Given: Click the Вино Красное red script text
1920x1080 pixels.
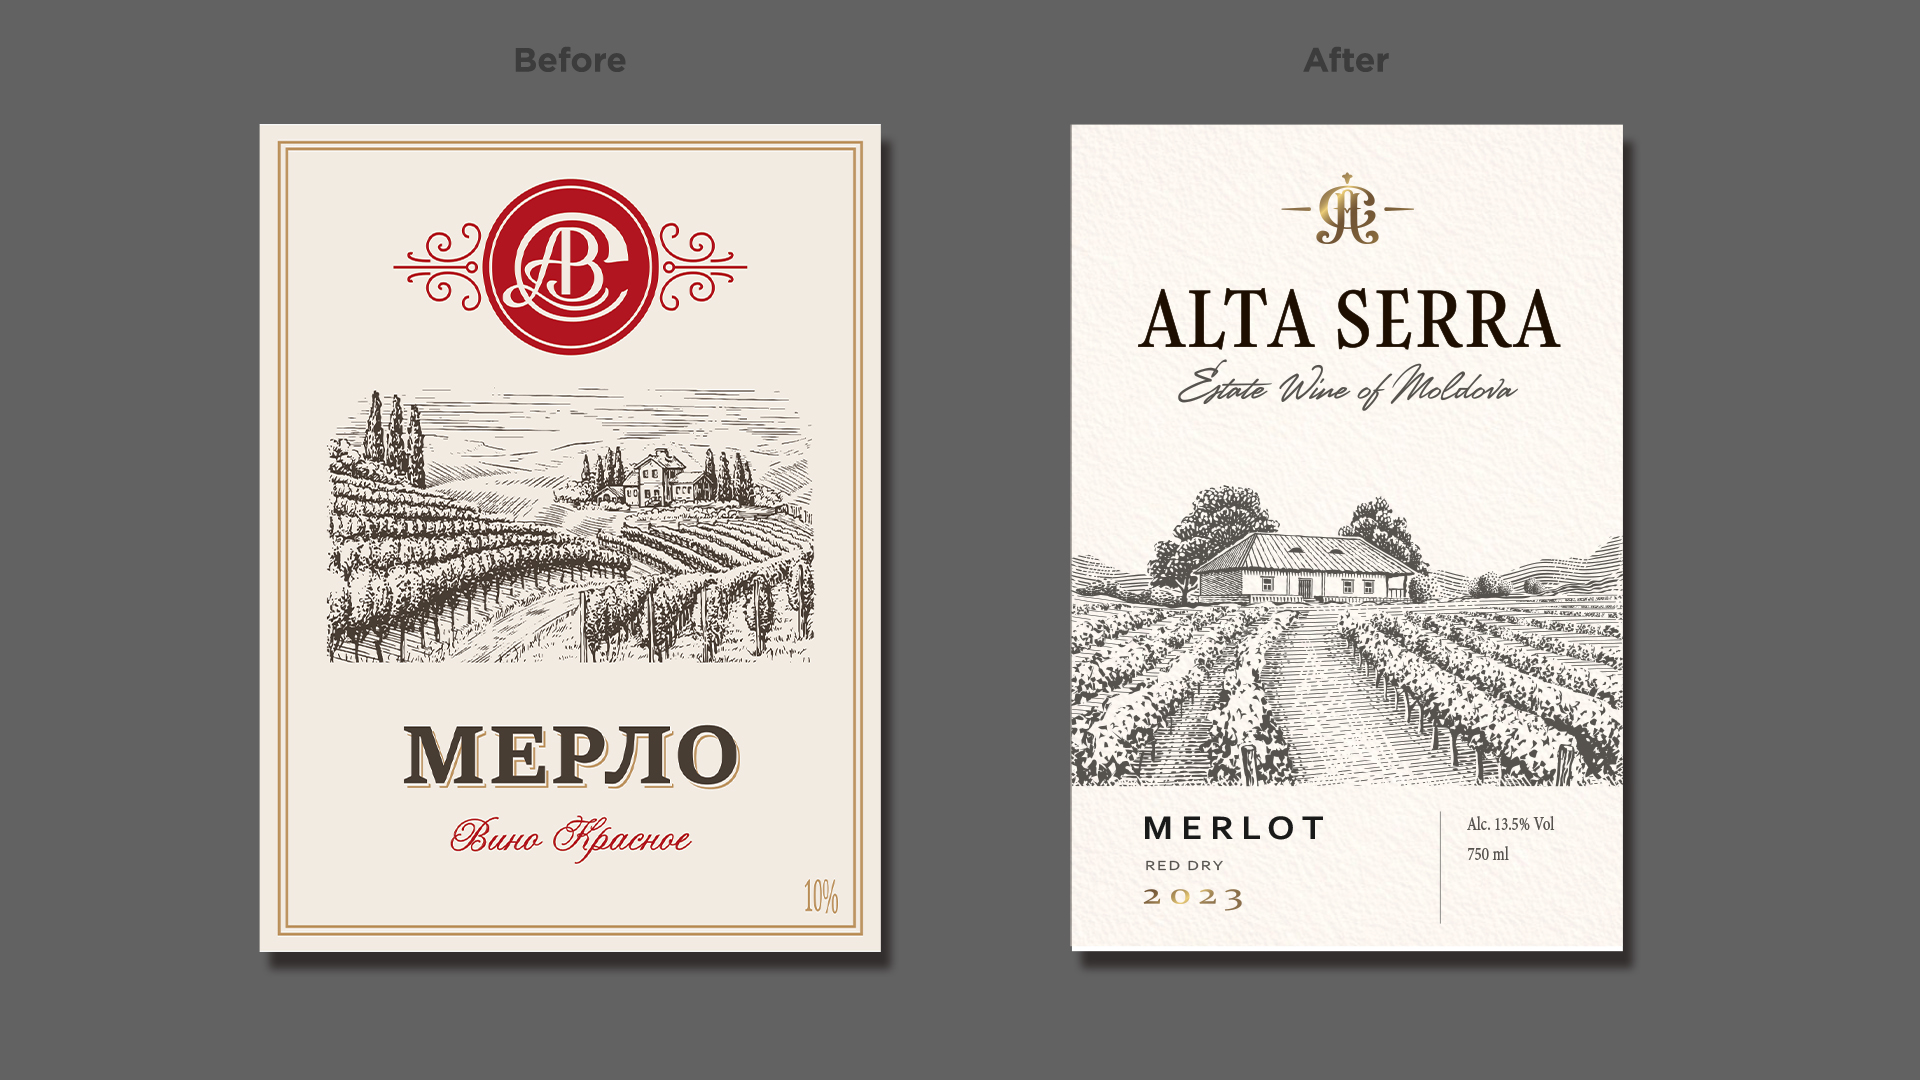Looking at the screenshot, I should tap(570, 838).
